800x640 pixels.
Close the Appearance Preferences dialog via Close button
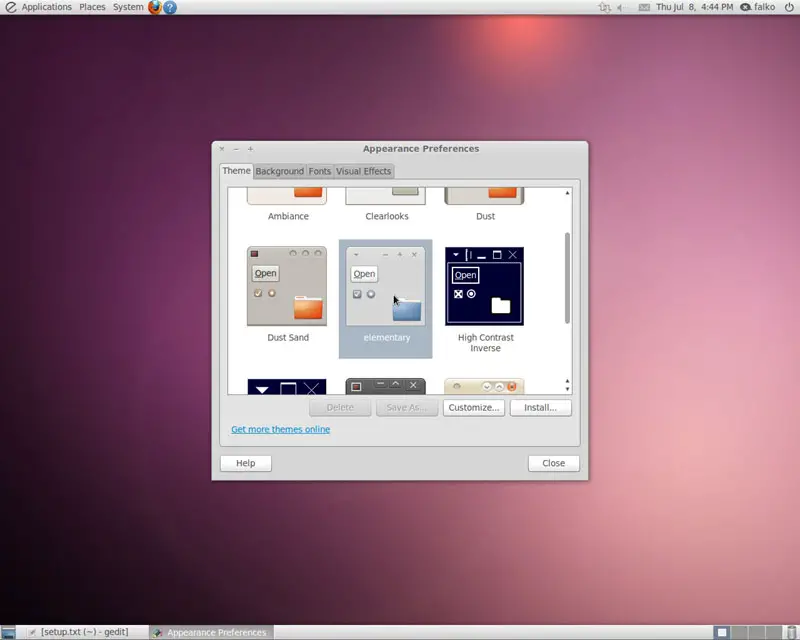point(554,463)
